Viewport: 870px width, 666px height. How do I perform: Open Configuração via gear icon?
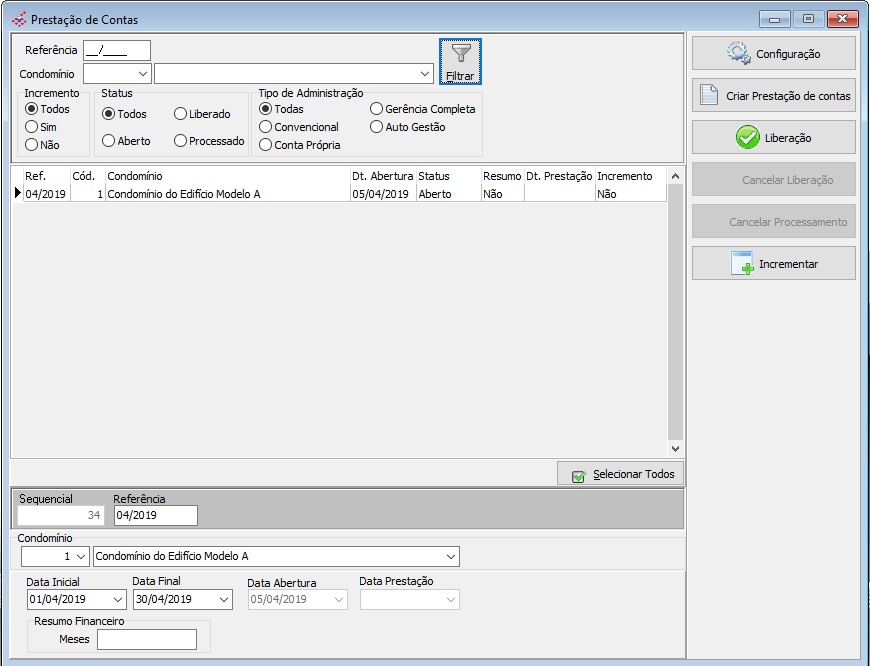point(739,54)
